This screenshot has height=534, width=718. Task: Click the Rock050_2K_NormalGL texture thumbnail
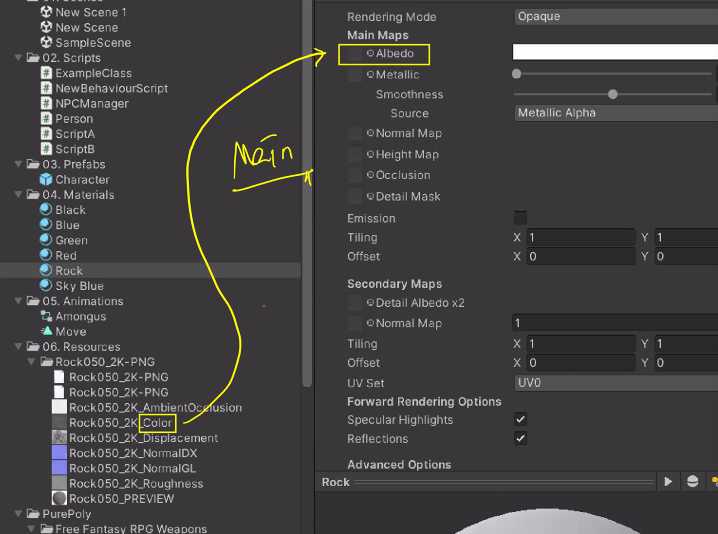60,468
